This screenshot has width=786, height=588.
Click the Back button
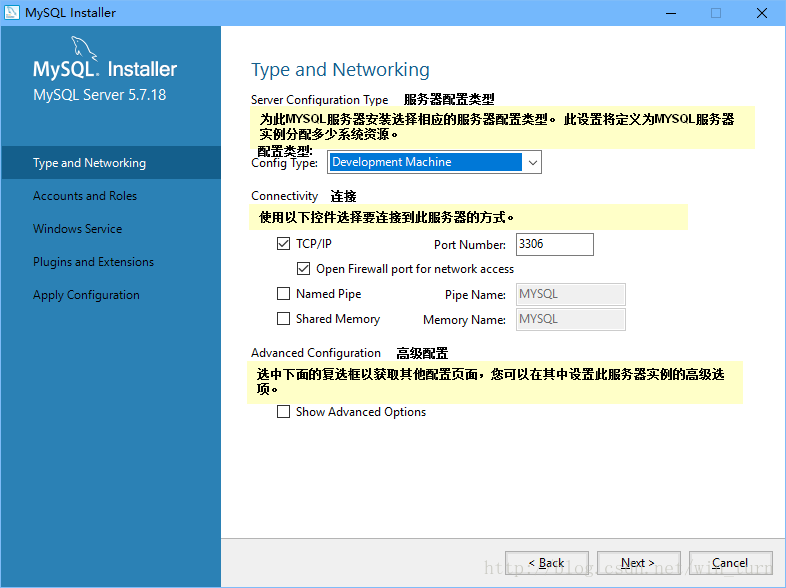point(546,563)
